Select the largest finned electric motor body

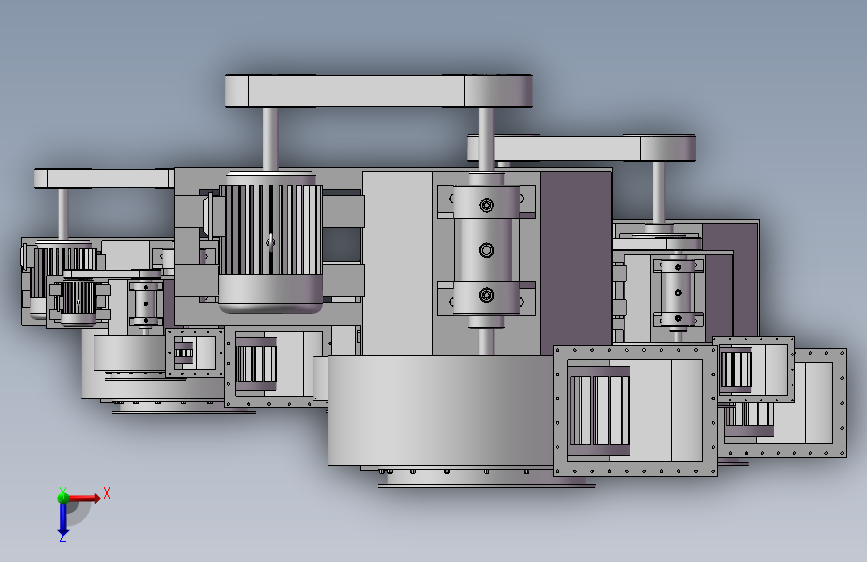[x=271, y=243]
